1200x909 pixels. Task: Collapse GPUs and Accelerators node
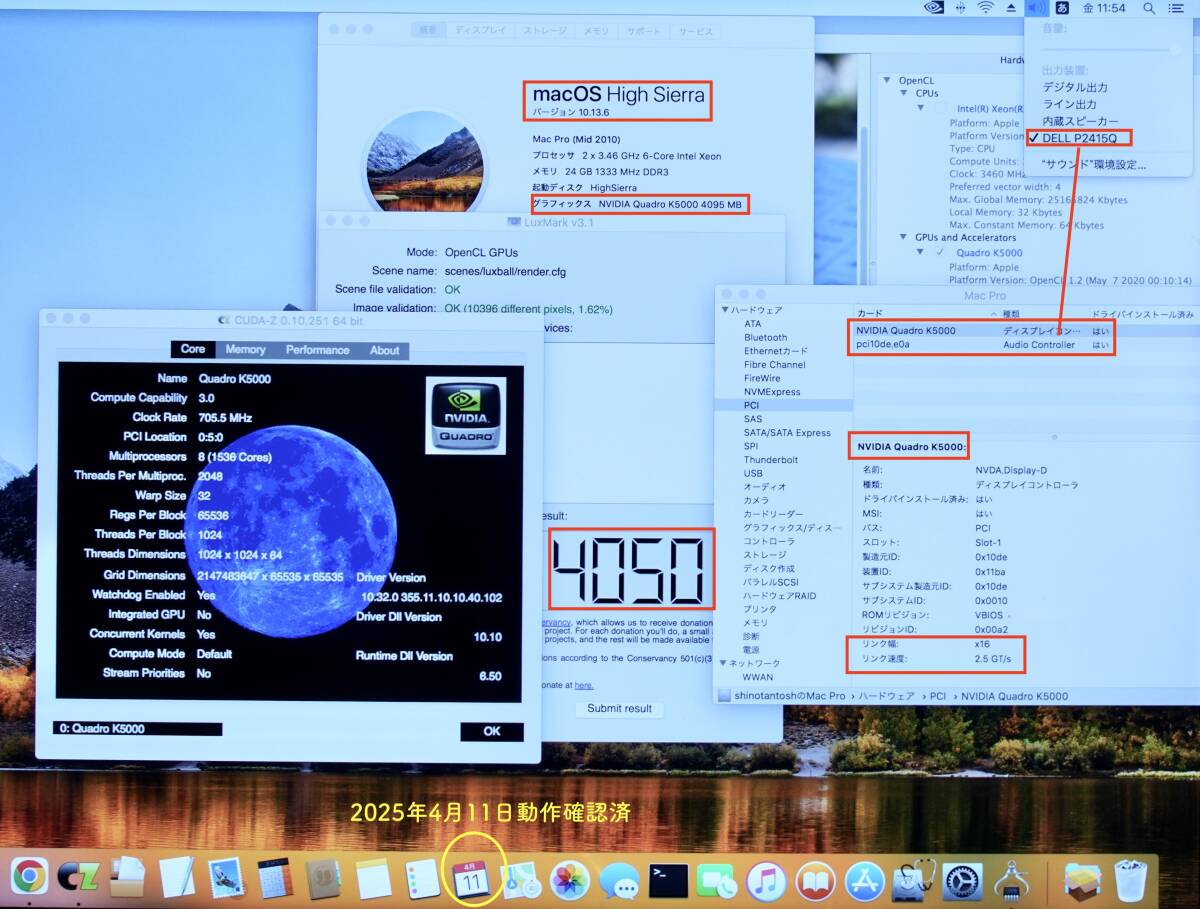coord(903,238)
